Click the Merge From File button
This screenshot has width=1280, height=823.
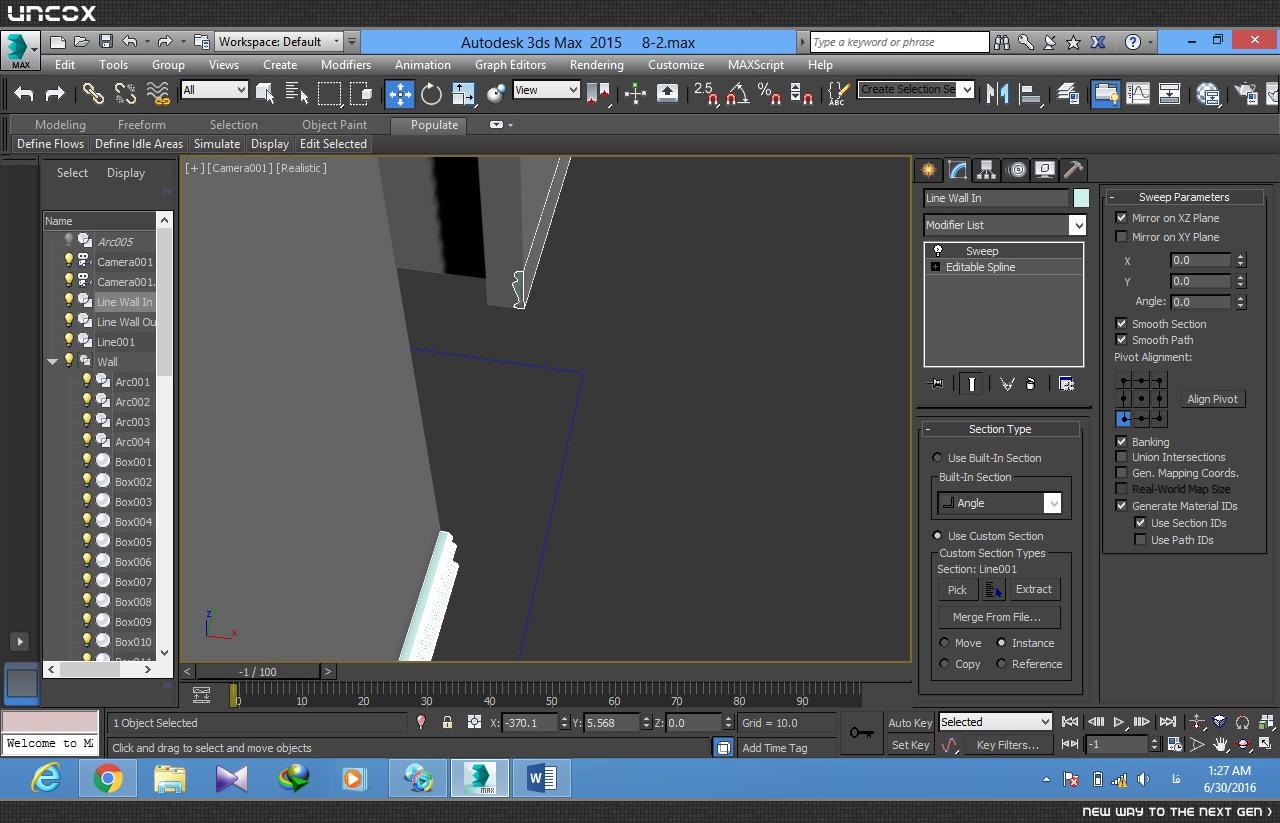[997, 617]
